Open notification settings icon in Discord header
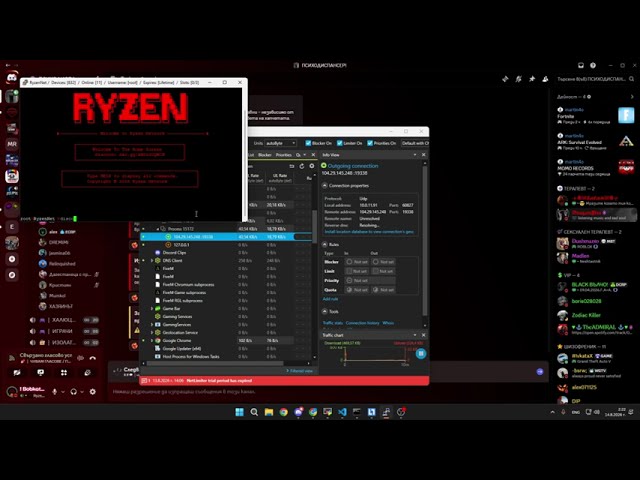Screen dimensions: 640x480 [518, 79]
